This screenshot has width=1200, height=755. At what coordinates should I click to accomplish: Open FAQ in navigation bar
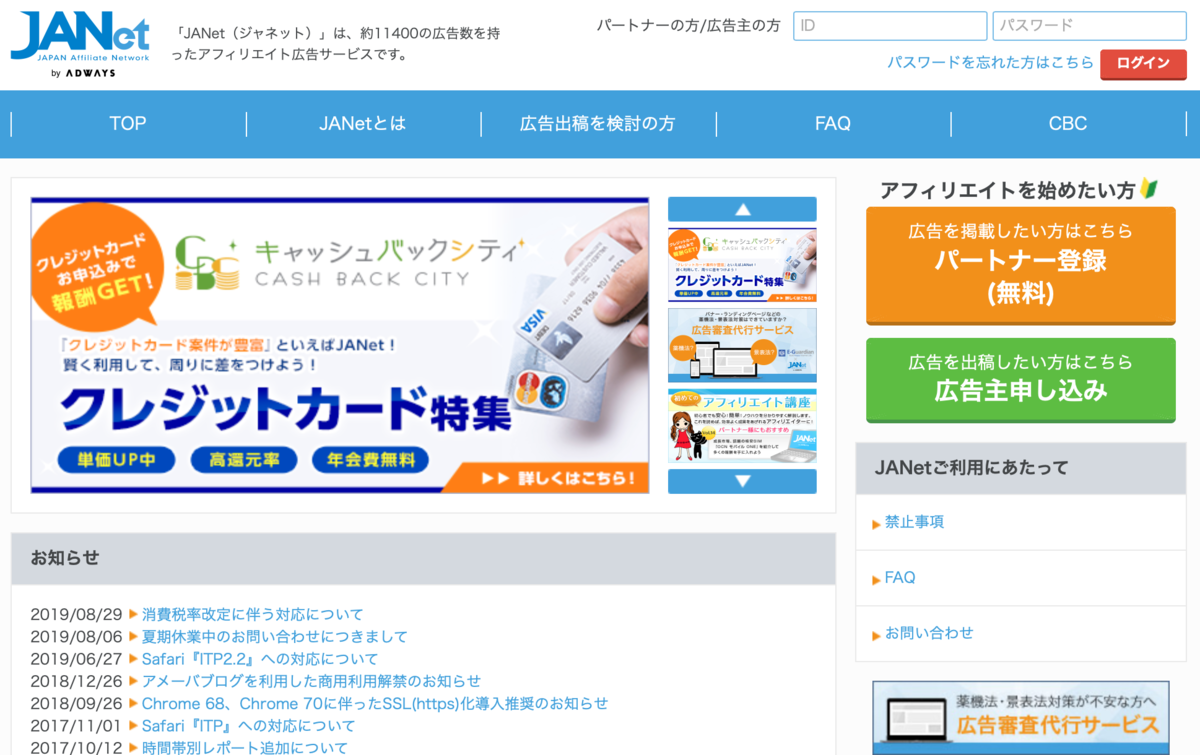click(833, 124)
